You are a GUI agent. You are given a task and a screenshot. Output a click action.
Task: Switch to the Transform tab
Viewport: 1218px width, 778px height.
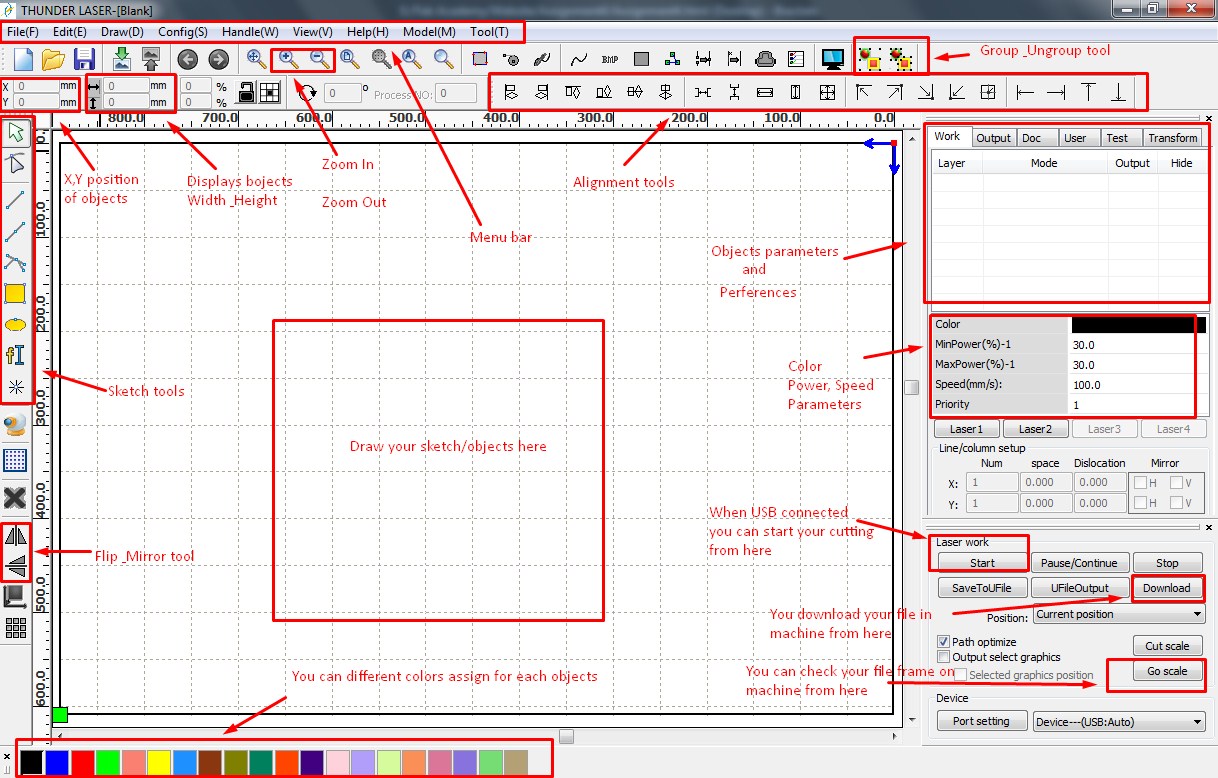[1172, 138]
